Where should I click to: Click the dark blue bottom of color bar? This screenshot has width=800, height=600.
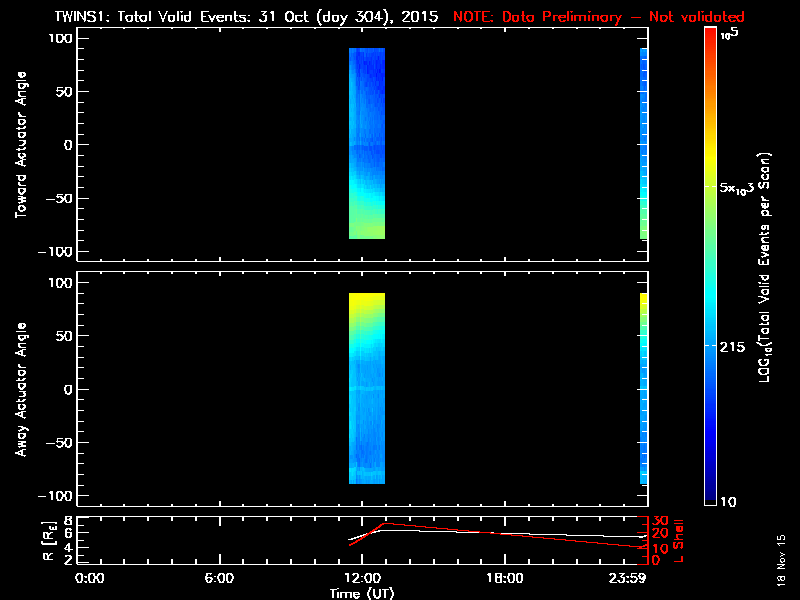(711, 497)
